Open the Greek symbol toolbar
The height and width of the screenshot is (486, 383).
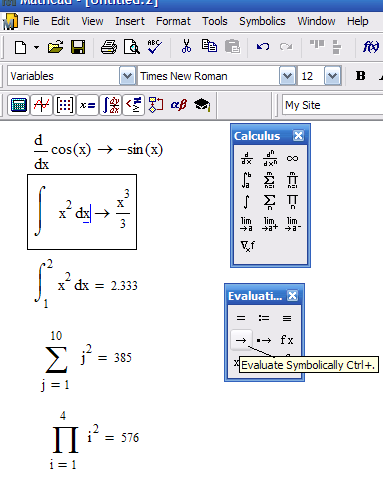click(179, 105)
